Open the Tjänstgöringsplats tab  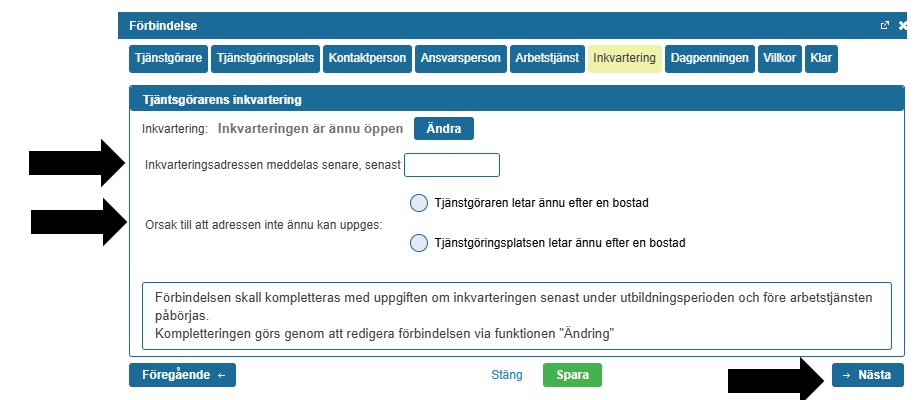[265, 59]
